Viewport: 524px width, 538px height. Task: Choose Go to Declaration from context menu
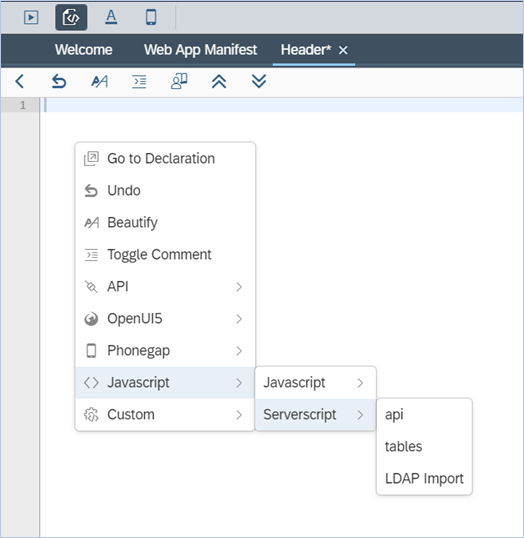click(x=165, y=159)
